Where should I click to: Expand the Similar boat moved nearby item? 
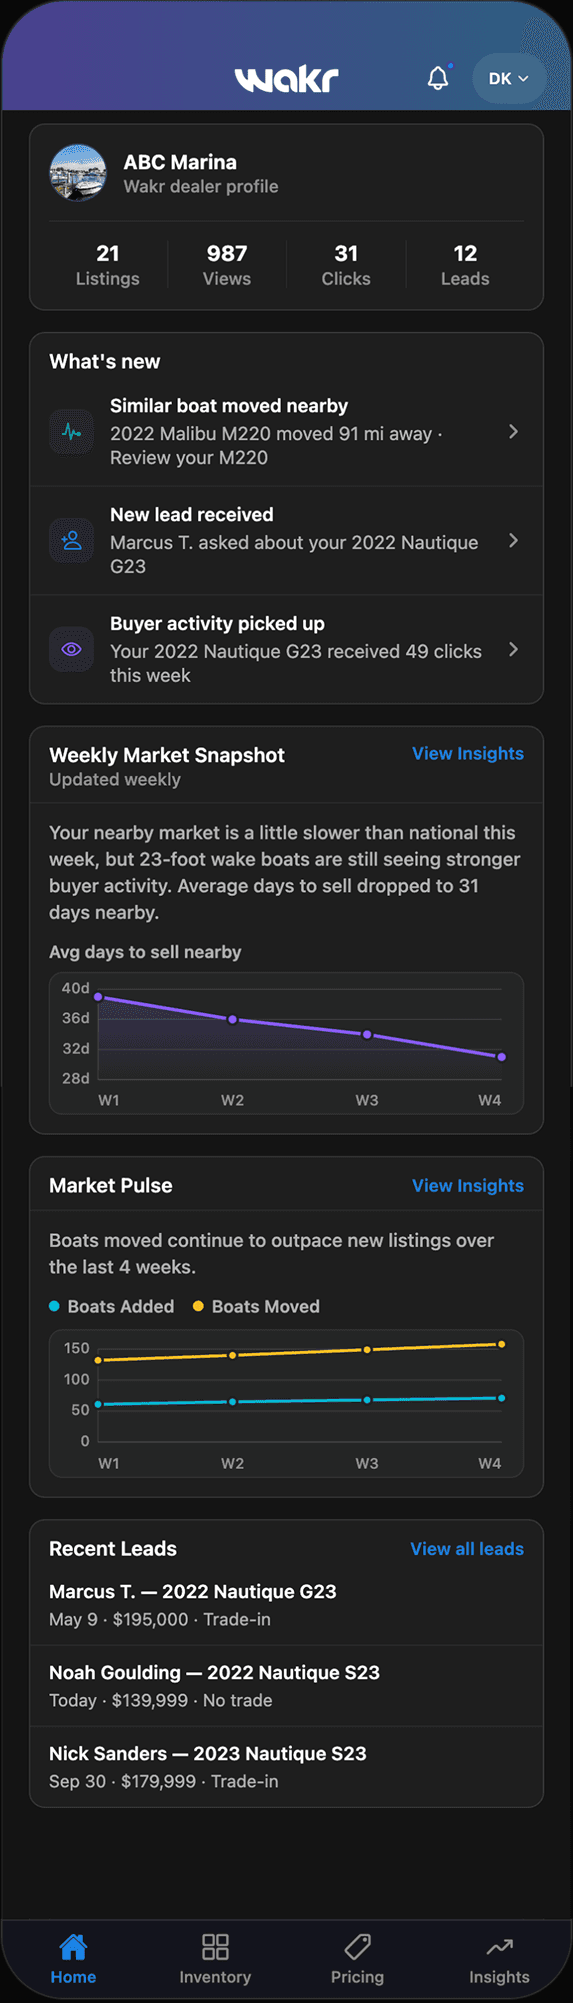click(x=286, y=432)
